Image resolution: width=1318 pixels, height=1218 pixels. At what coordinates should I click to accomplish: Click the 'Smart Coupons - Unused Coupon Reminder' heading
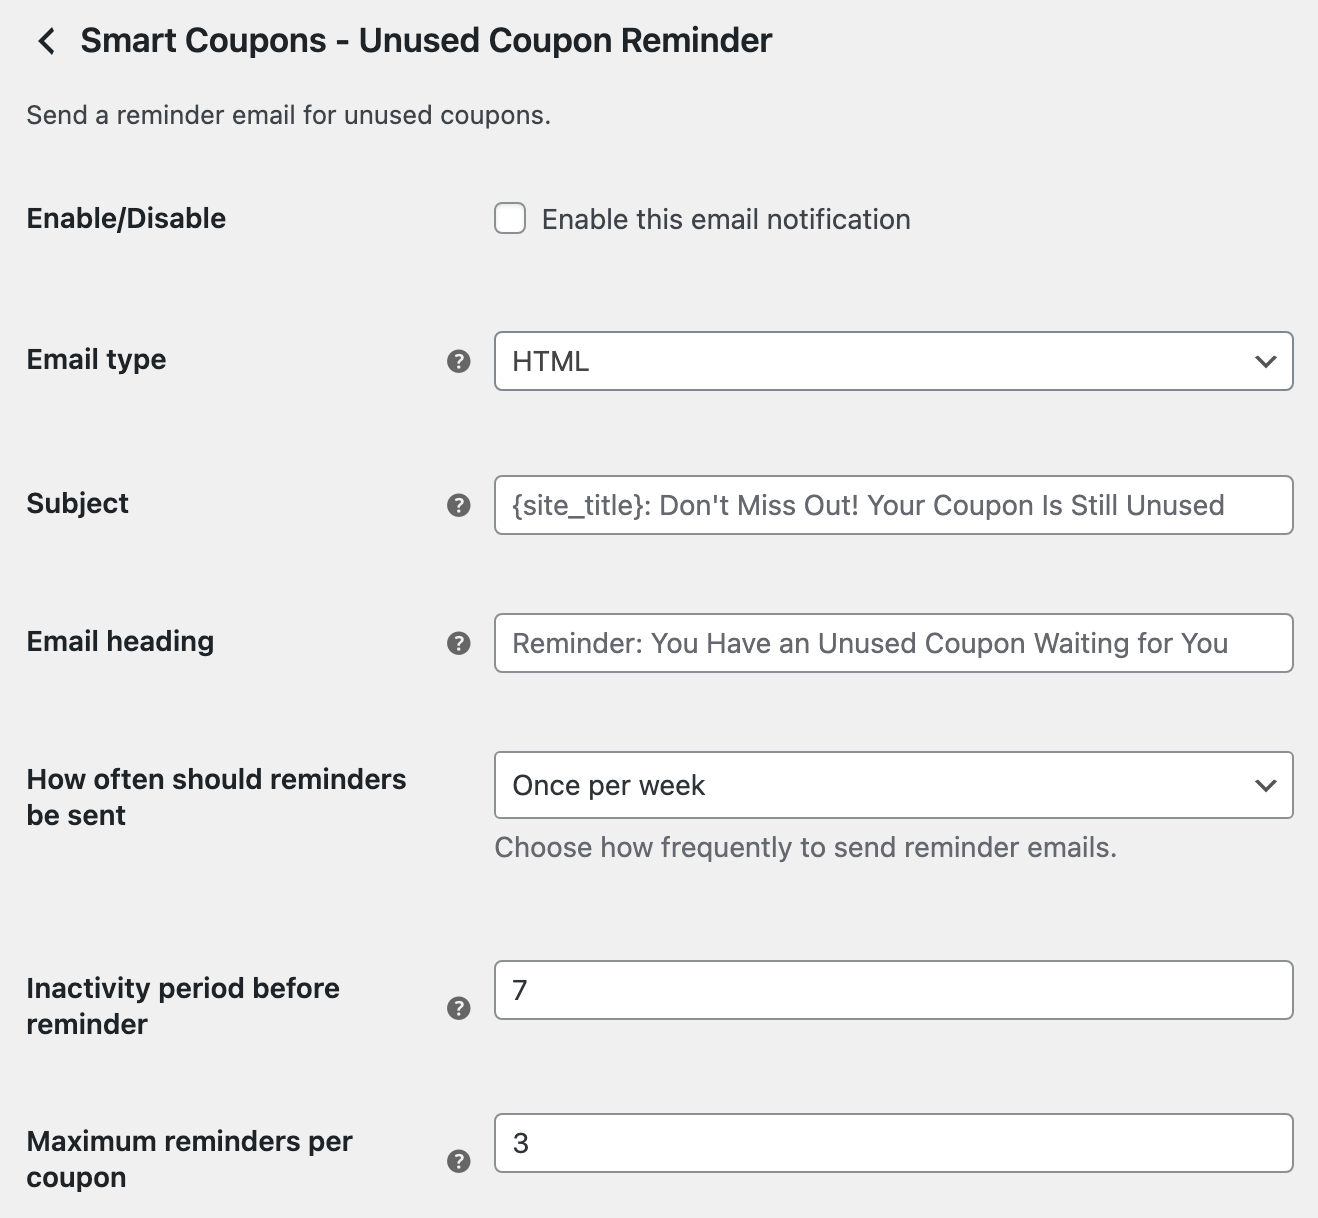(x=426, y=41)
